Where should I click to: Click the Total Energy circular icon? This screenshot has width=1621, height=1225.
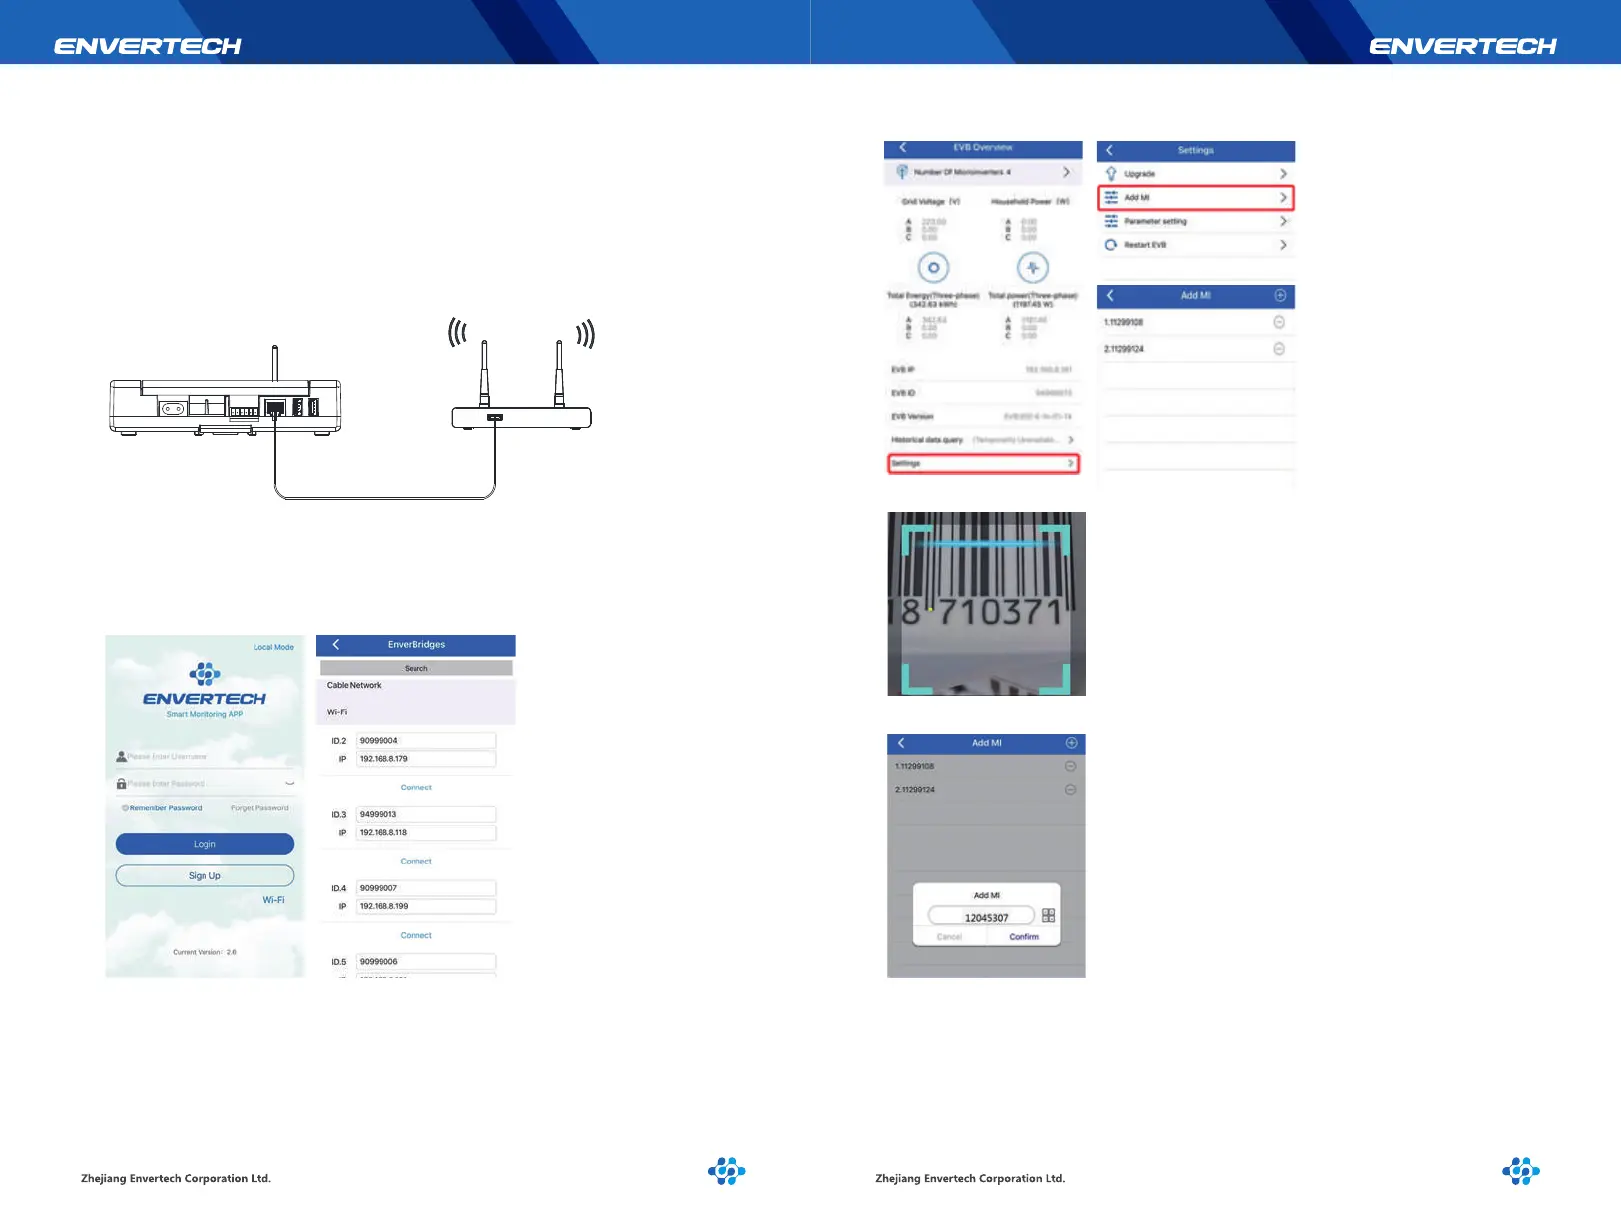point(933,268)
